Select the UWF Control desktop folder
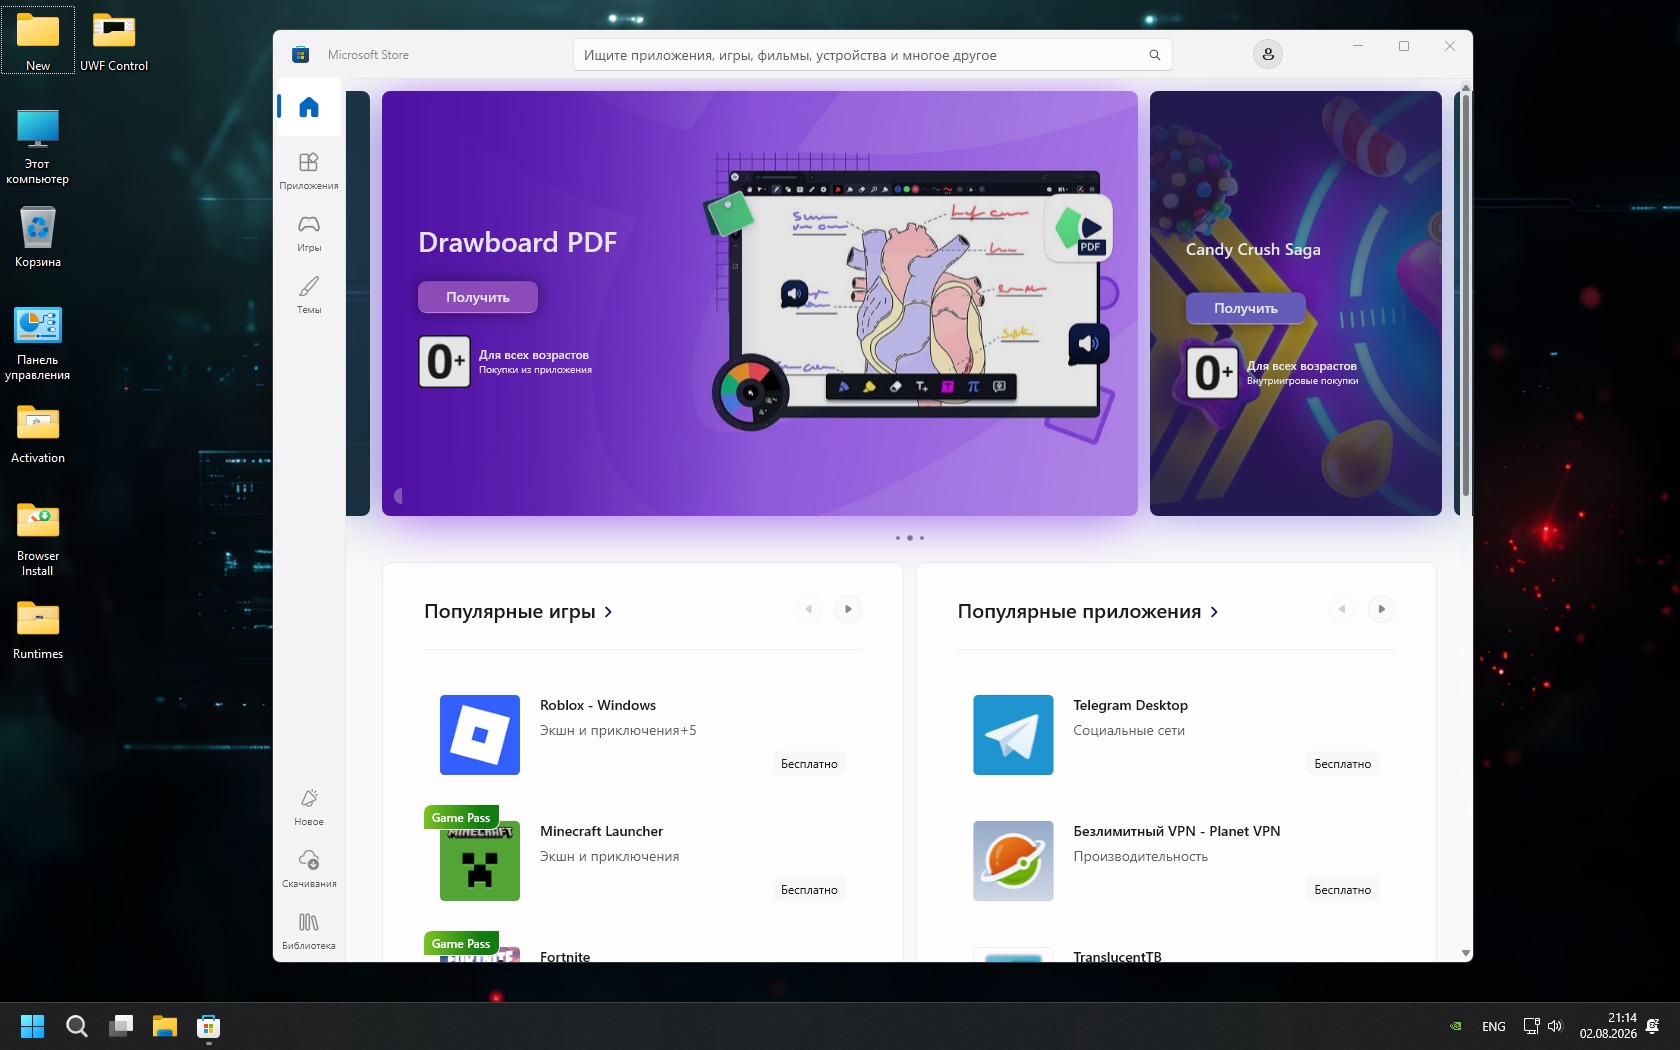 pos(114,41)
